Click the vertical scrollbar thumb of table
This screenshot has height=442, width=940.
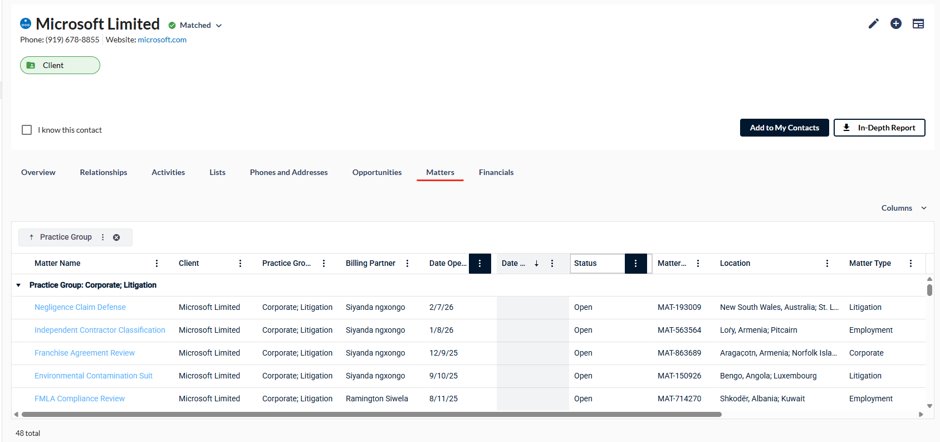pyautogui.click(x=929, y=290)
